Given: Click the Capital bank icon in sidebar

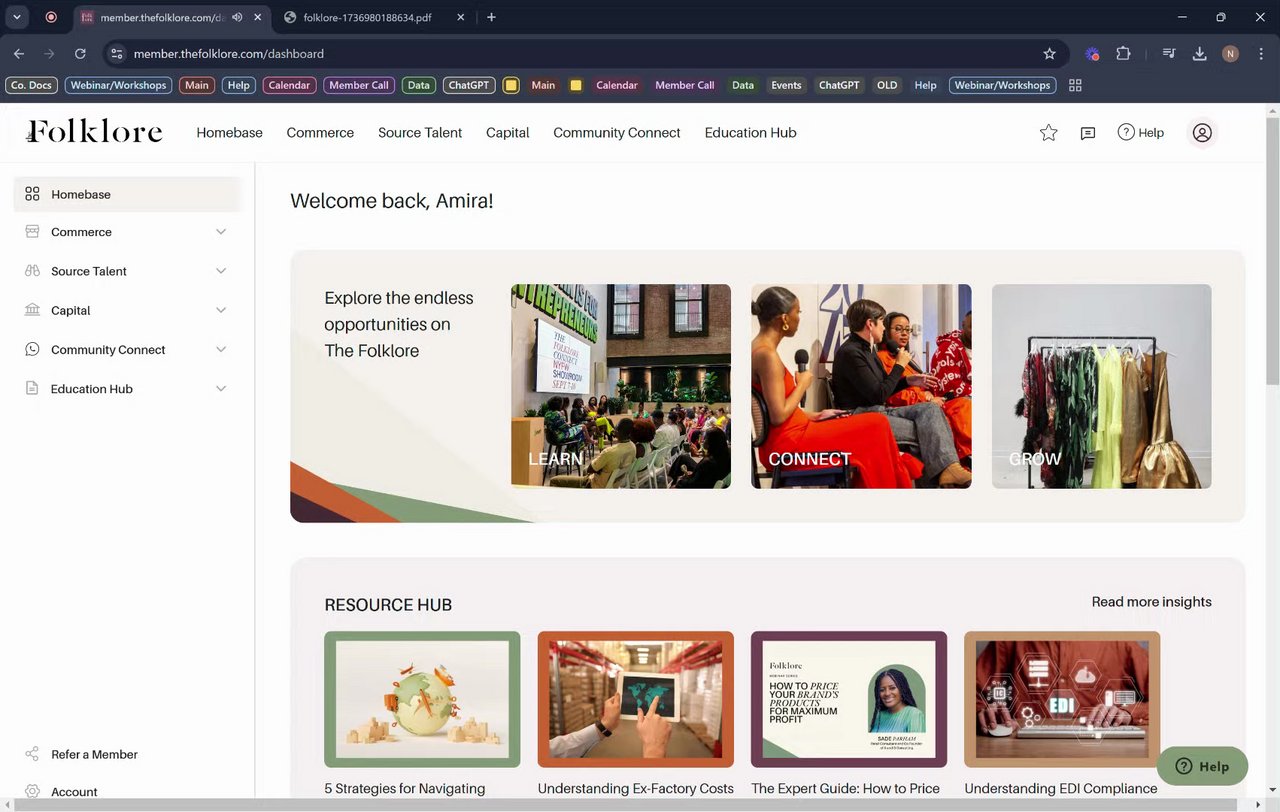Looking at the screenshot, I should 32,310.
